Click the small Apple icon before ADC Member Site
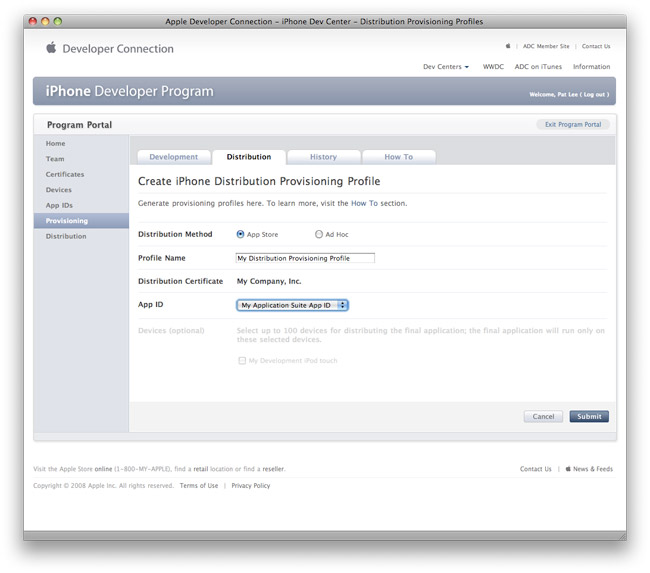Screen dimensions: 650x573 click(508, 46)
